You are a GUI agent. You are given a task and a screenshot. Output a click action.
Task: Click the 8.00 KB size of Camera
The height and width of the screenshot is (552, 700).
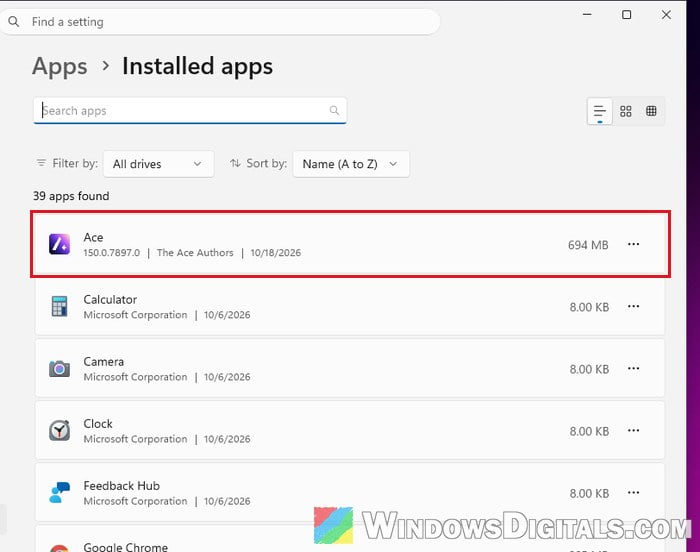589,369
